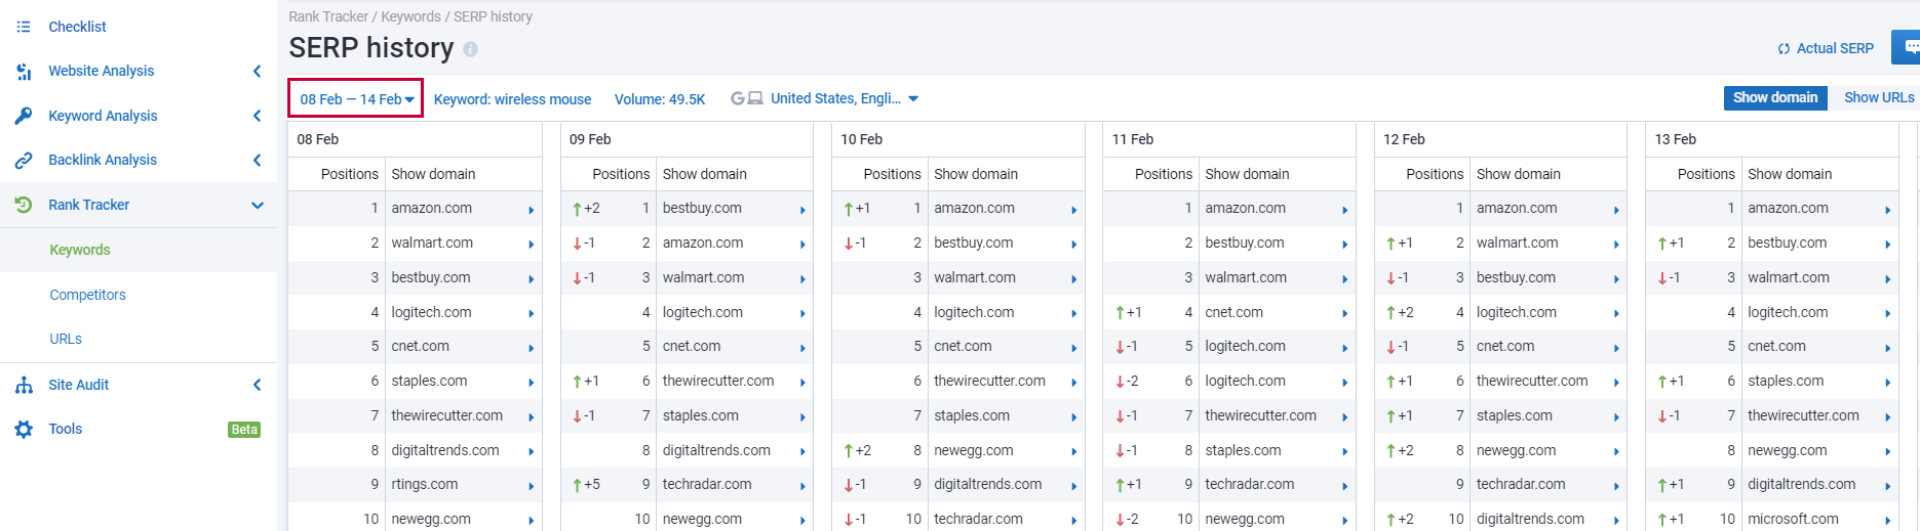Click arrow beside digitaltrends.com on 08 Feb
This screenshot has width=1920, height=531.
click(531, 452)
